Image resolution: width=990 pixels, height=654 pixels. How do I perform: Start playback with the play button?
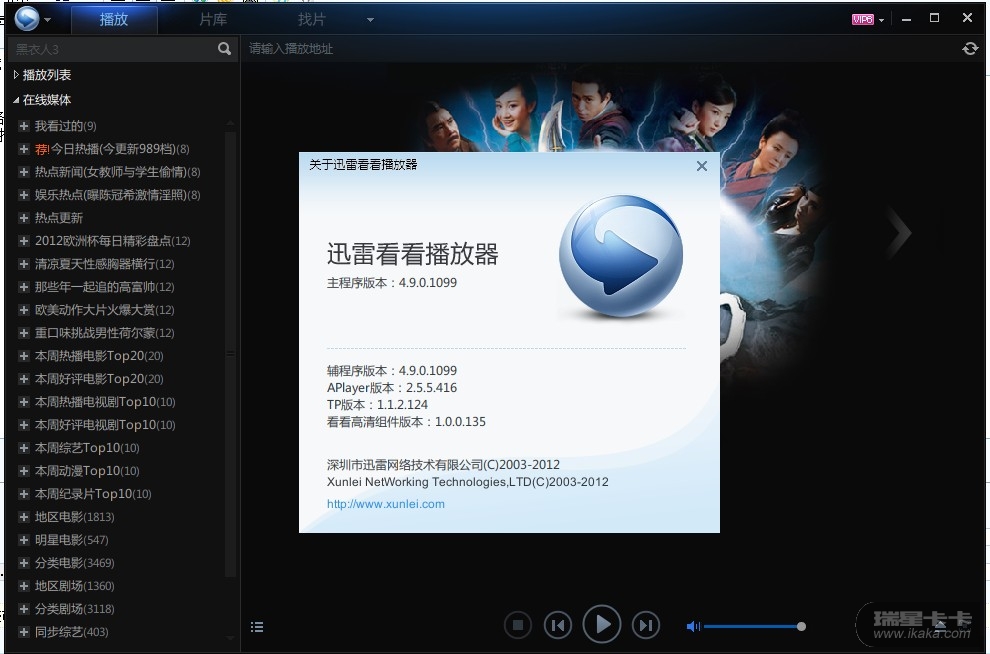(x=602, y=624)
